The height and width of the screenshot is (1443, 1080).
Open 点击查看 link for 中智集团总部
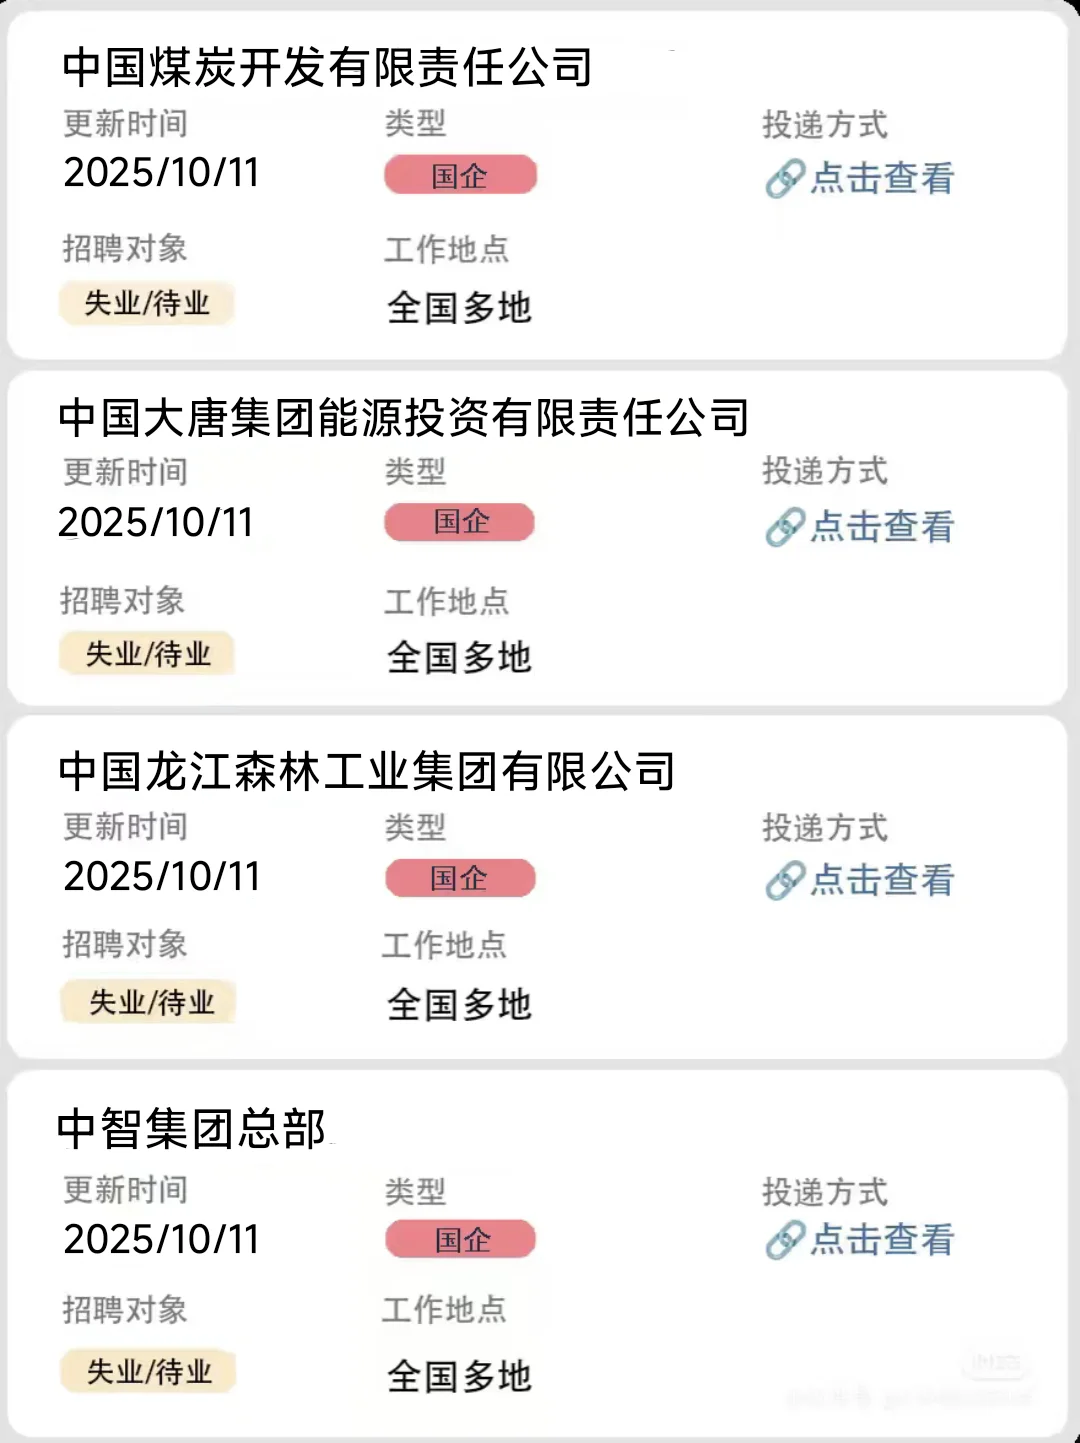(882, 1240)
